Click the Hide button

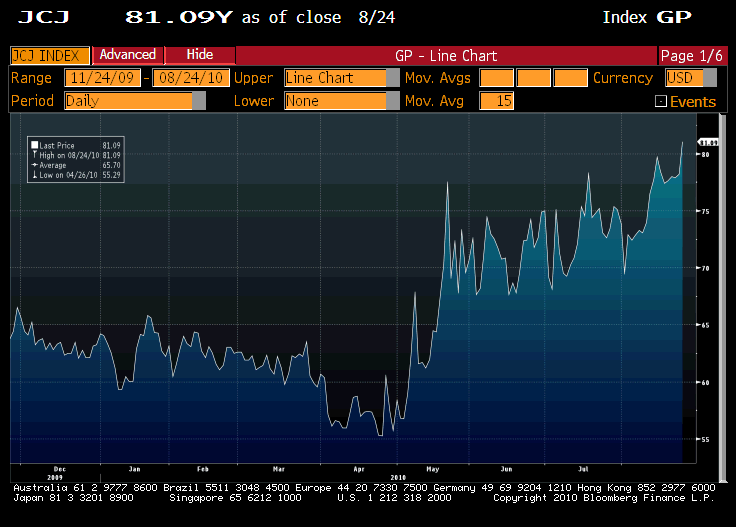pyautogui.click(x=200, y=55)
